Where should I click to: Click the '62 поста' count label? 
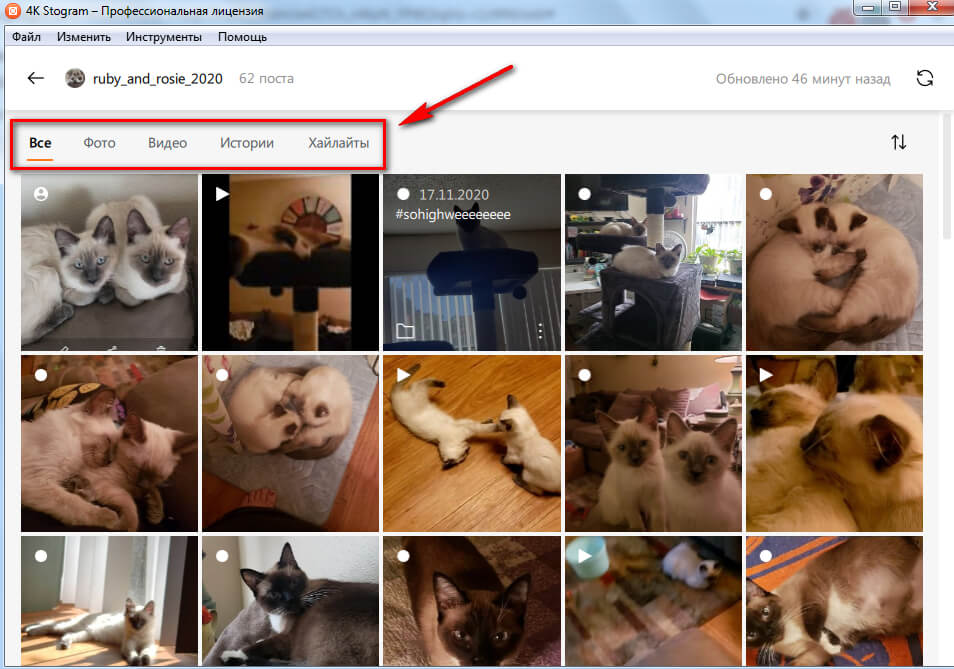[x=266, y=78]
